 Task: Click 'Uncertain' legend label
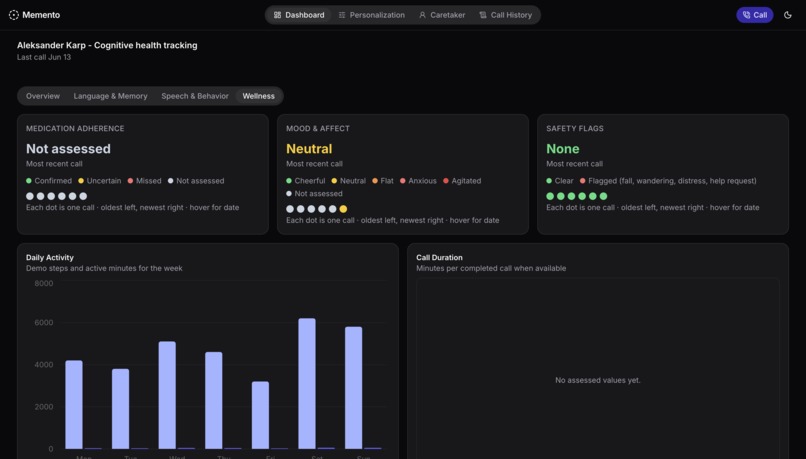[104, 181]
